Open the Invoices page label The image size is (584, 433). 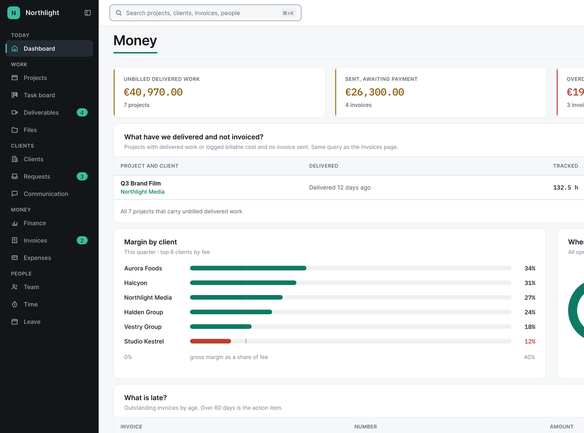coord(35,241)
